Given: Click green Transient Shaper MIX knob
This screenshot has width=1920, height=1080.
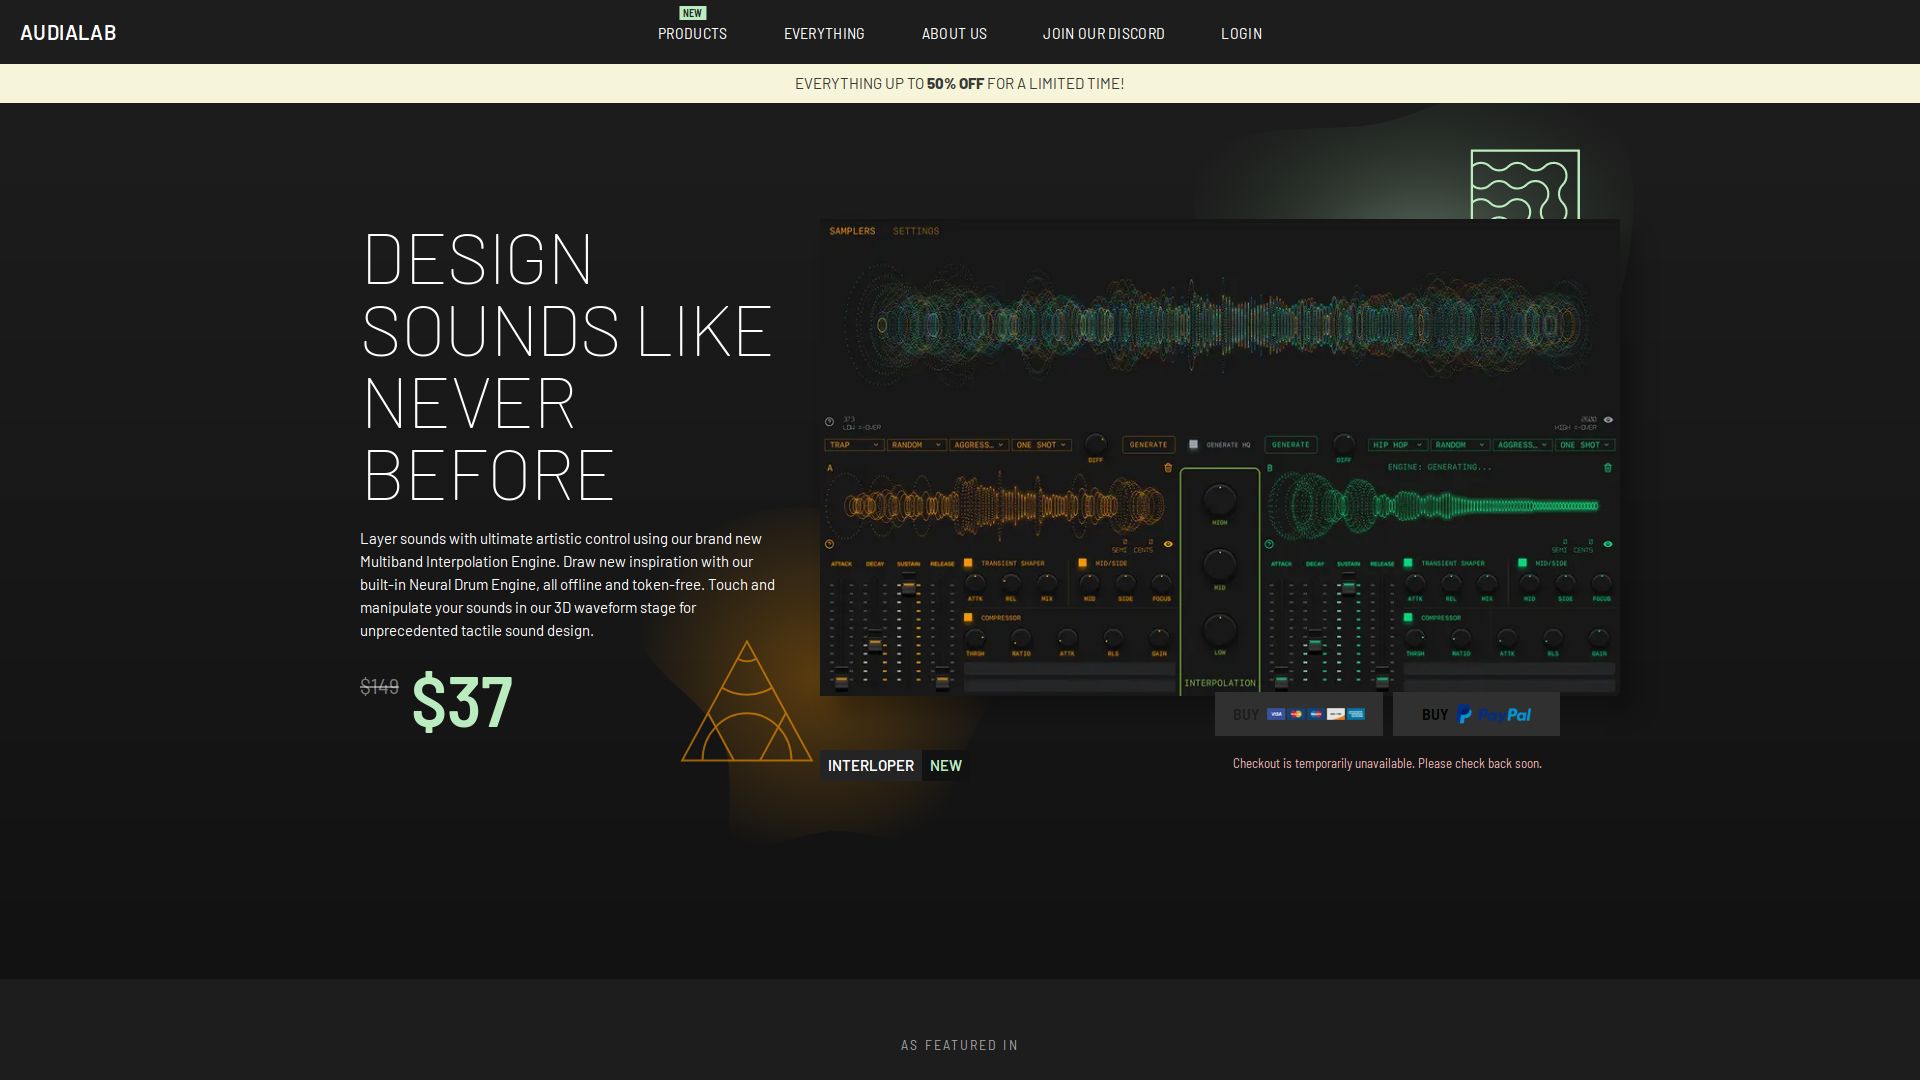Looking at the screenshot, I should [1487, 583].
